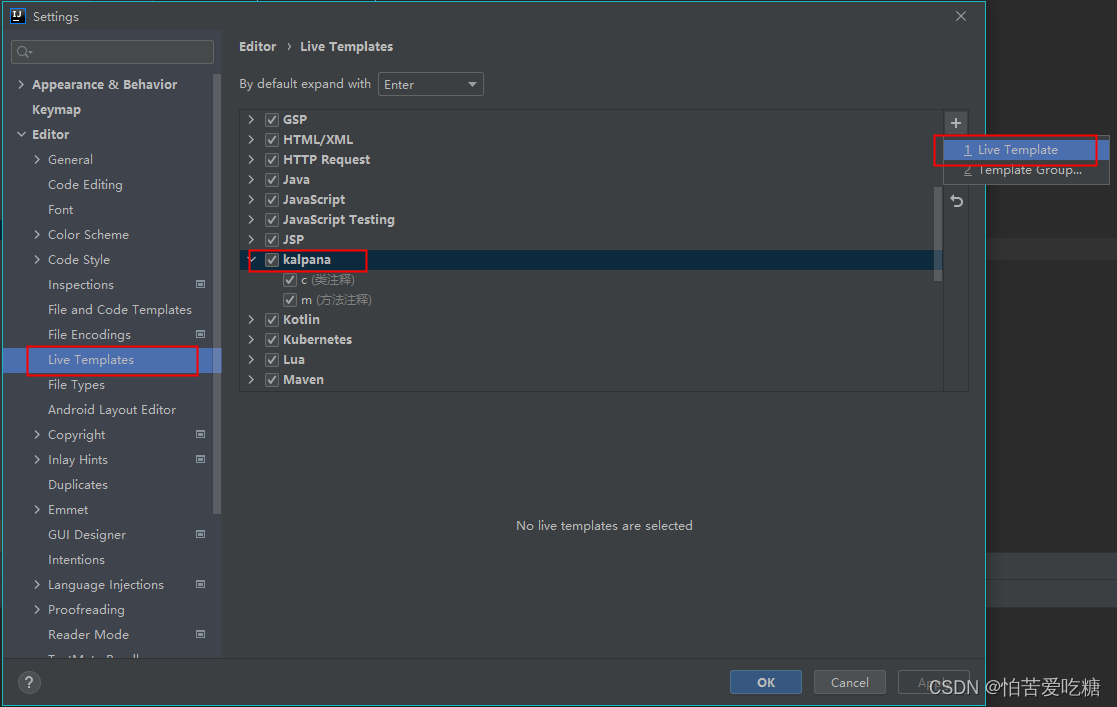Open the Reader Mode settings page
The height and width of the screenshot is (707, 1117).
coord(88,634)
